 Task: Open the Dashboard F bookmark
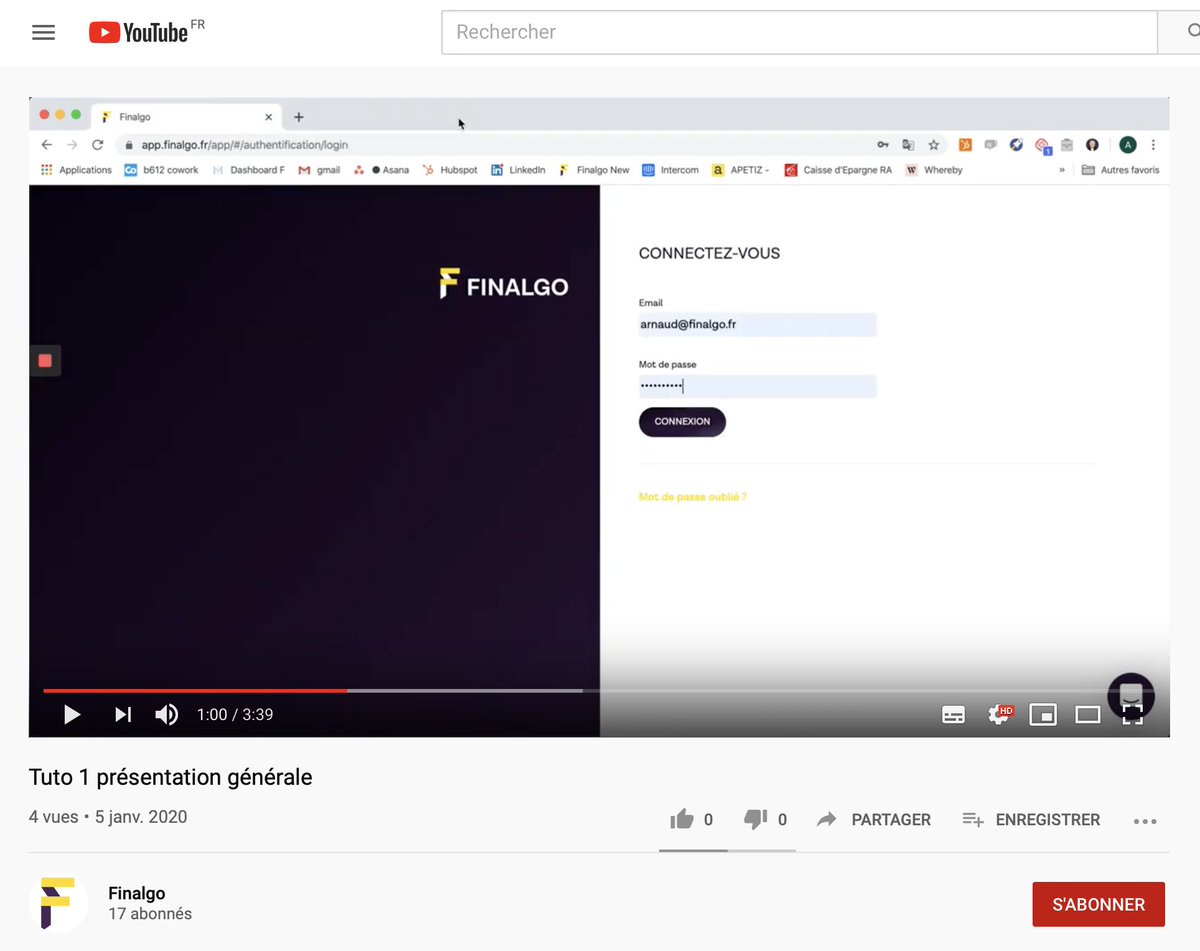tap(248, 170)
